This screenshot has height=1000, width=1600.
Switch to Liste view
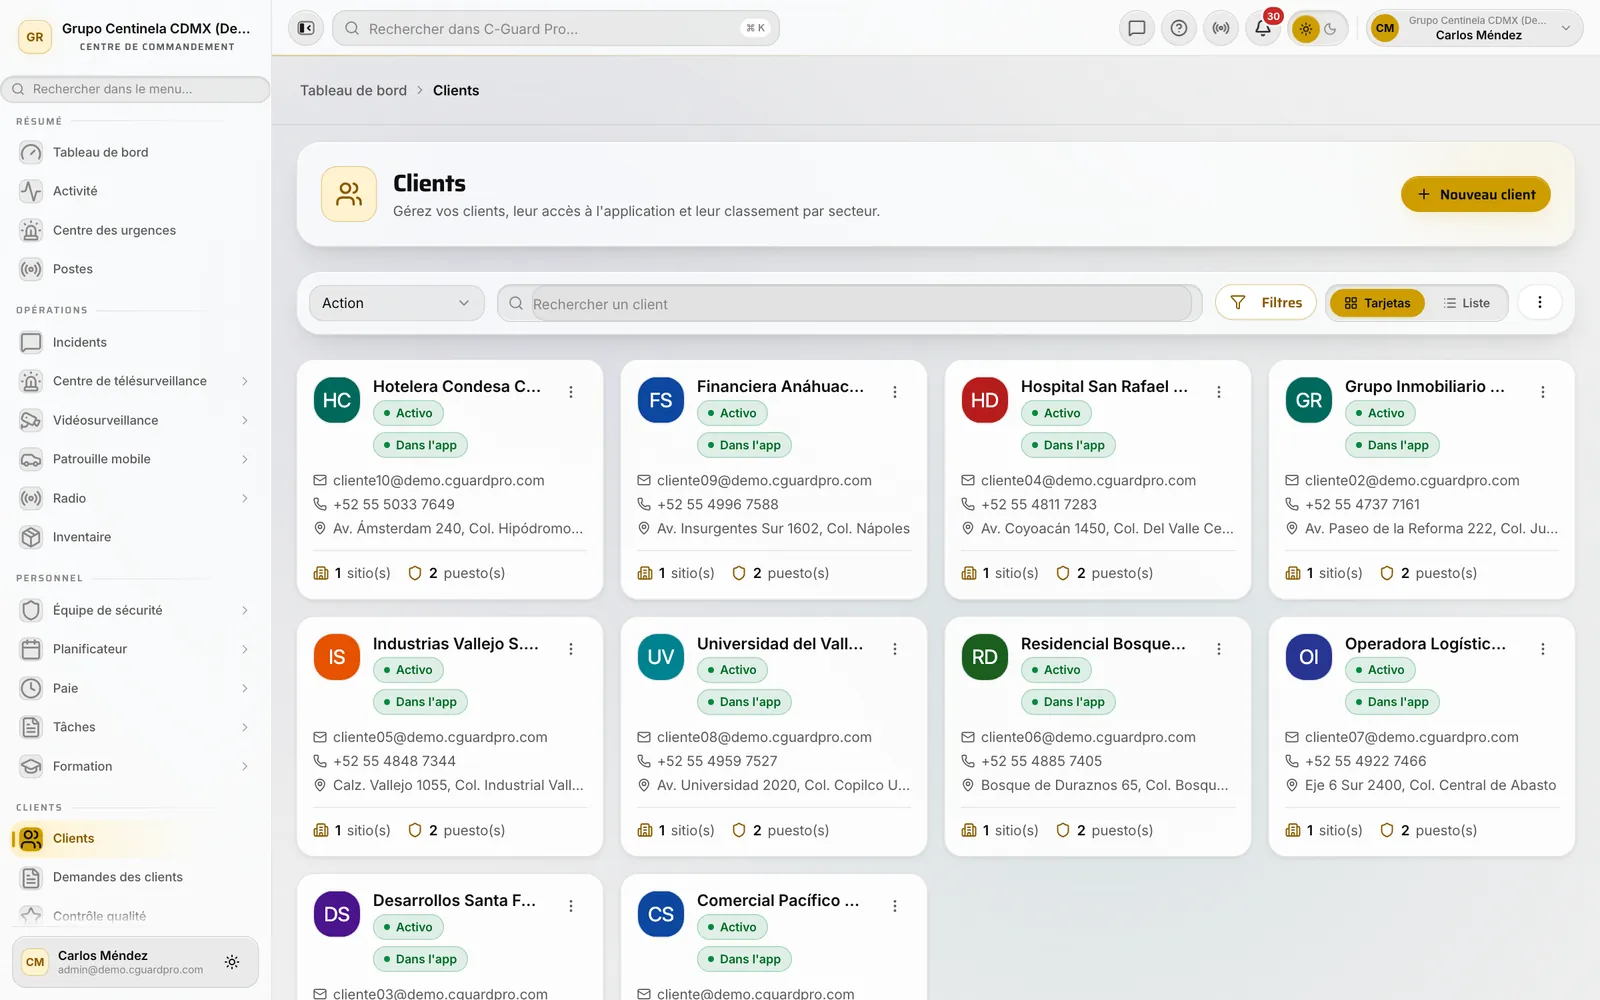pos(1467,303)
